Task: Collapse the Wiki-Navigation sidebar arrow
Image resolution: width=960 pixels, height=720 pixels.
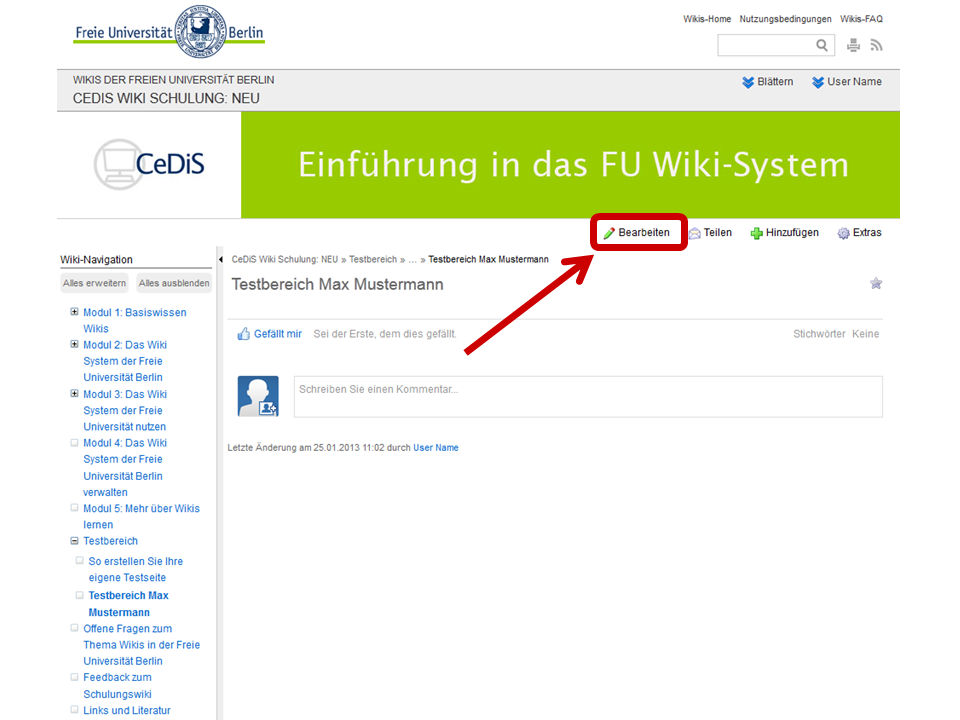Action: (x=220, y=260)
